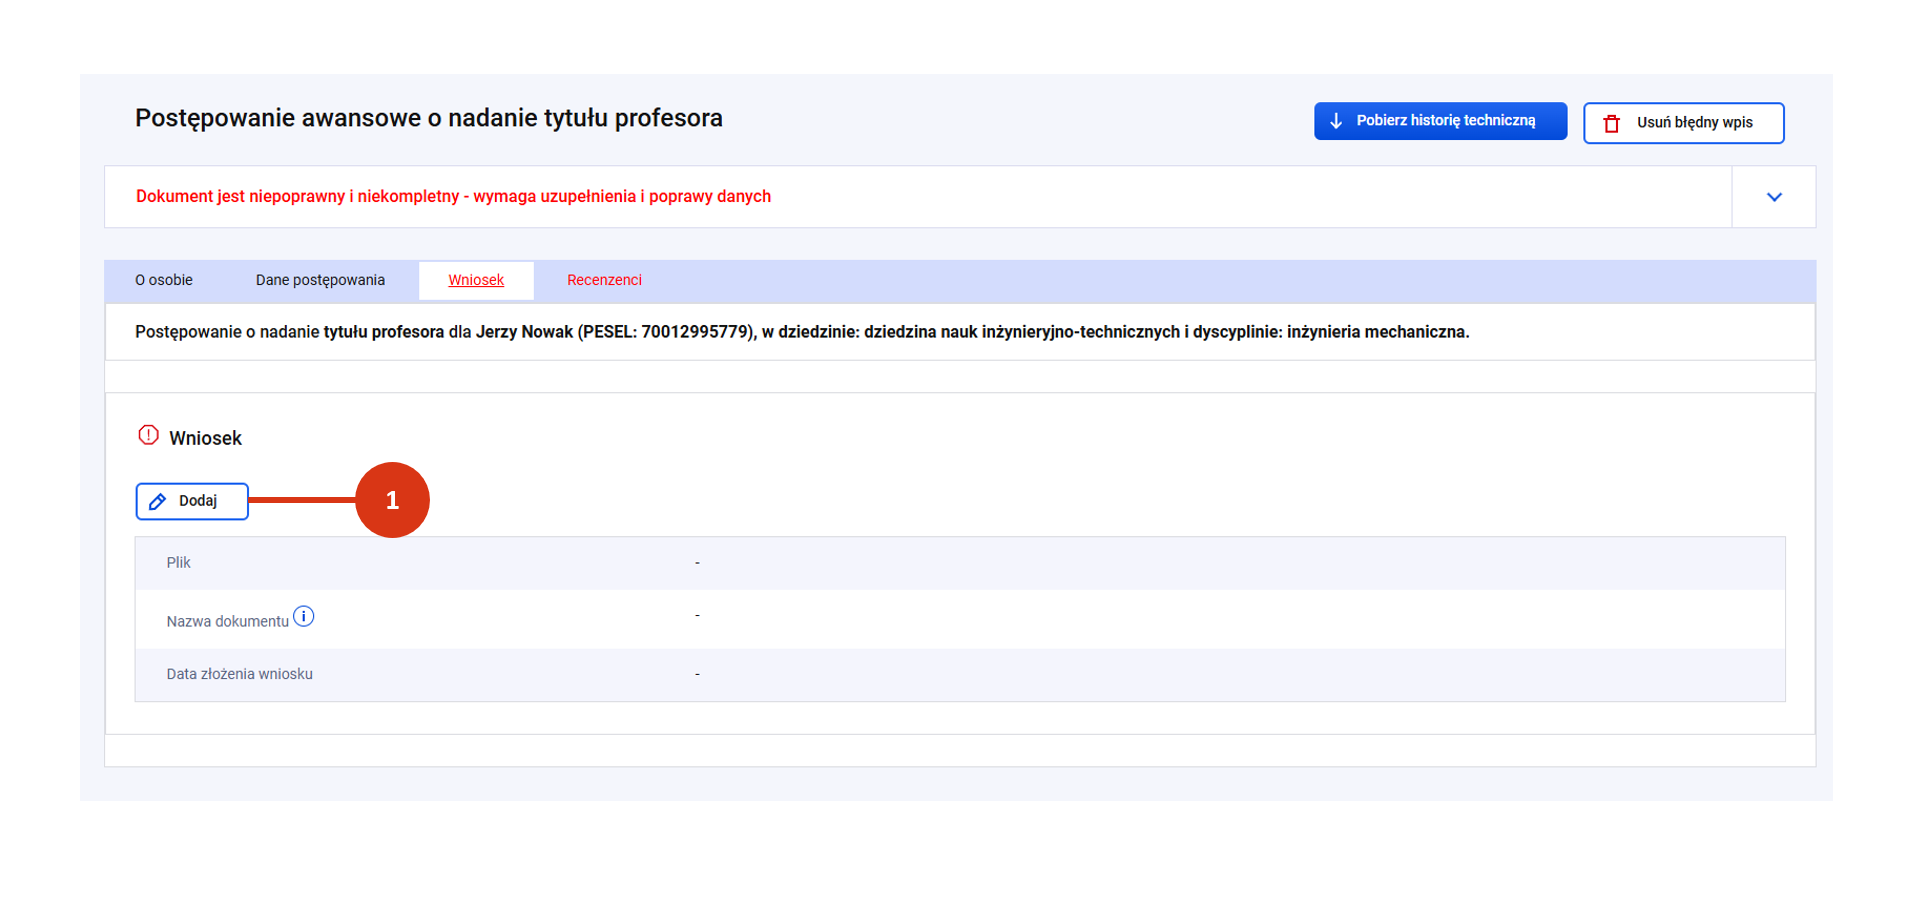
Task: Click the Nazwa dokumentu label text
Action: coord(227,622)
